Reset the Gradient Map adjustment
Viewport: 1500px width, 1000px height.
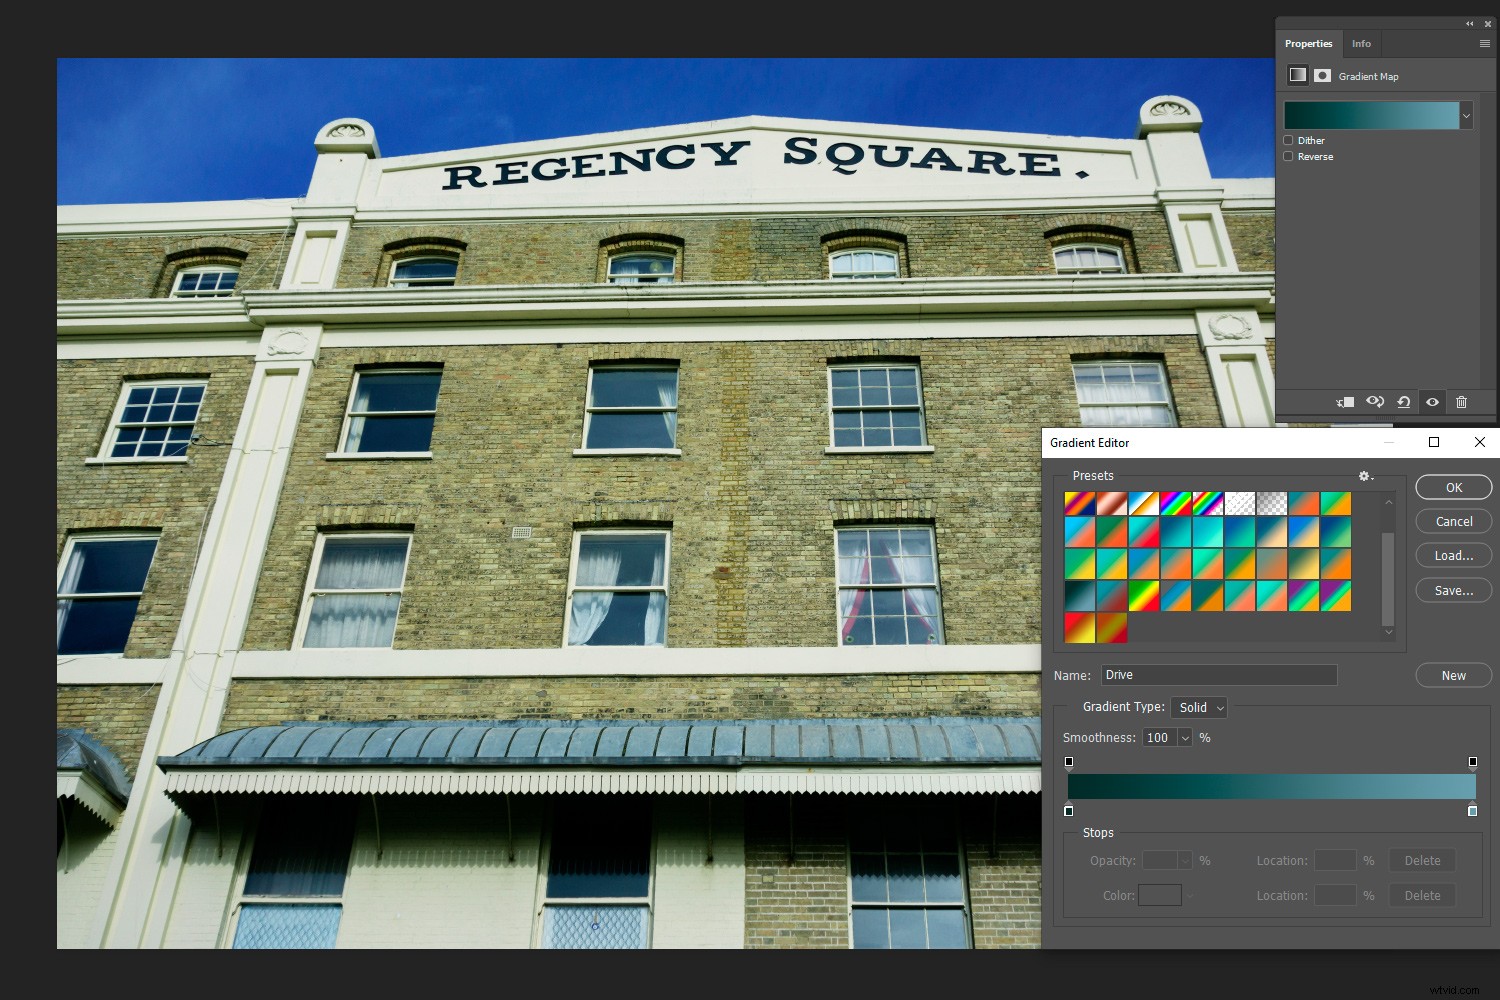pyautogui.click(x=1404, y=402)
